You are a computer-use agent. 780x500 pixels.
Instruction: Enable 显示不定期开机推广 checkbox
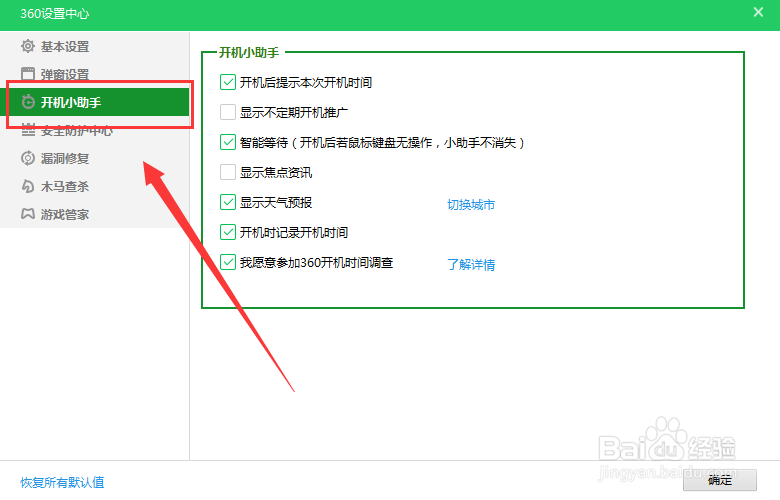(x=228, y=112)
